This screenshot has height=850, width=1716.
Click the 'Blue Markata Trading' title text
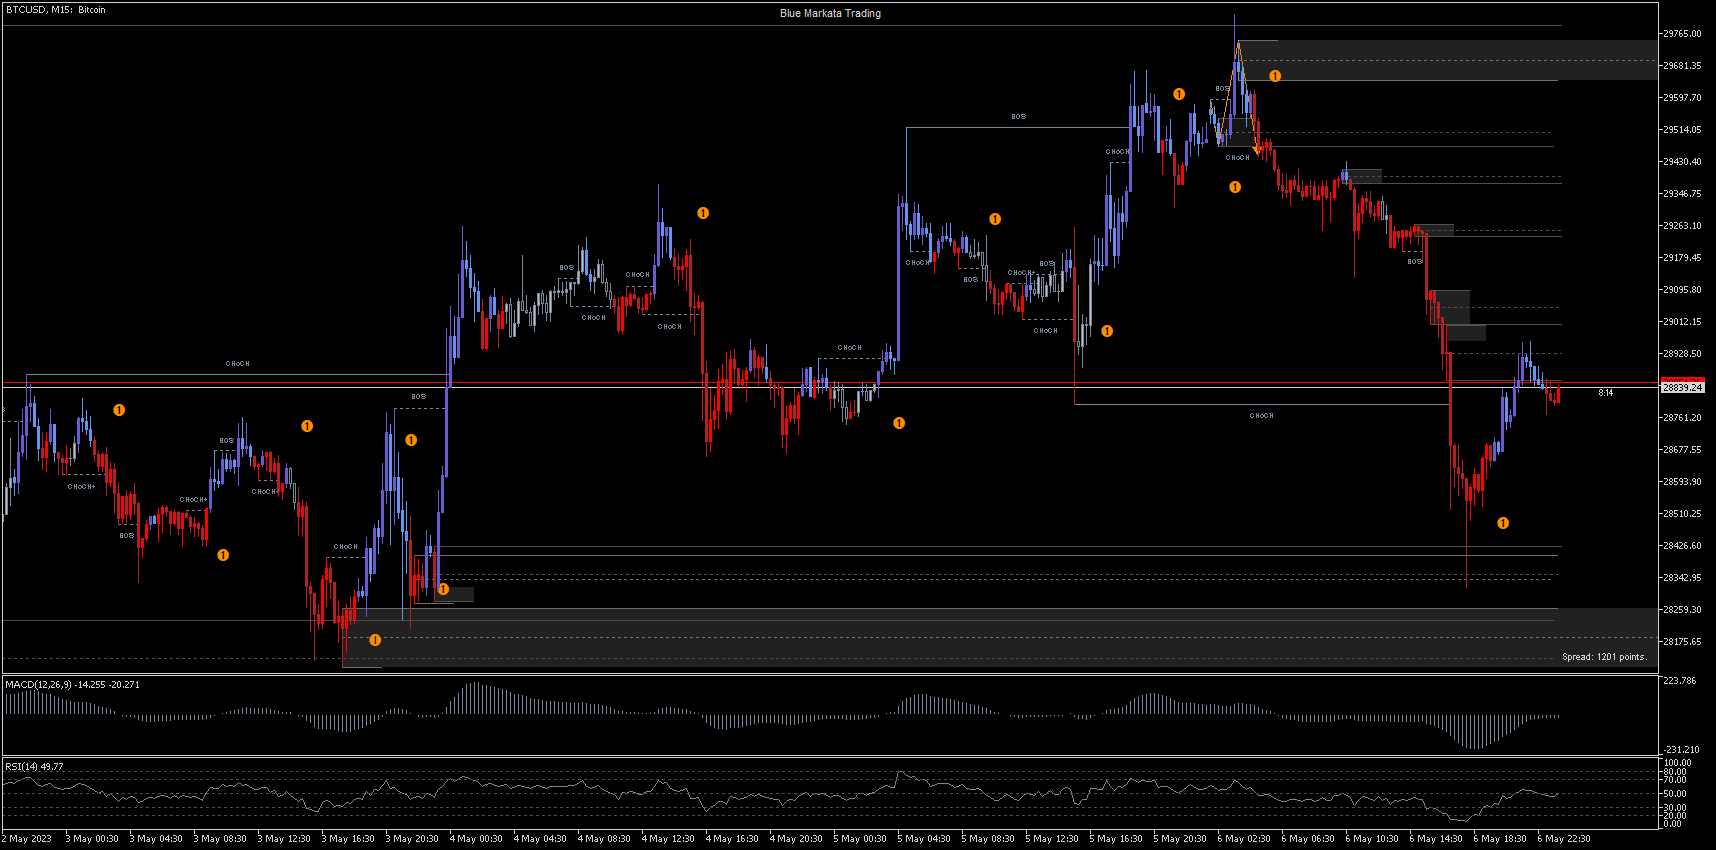click(x=830, y=14)
